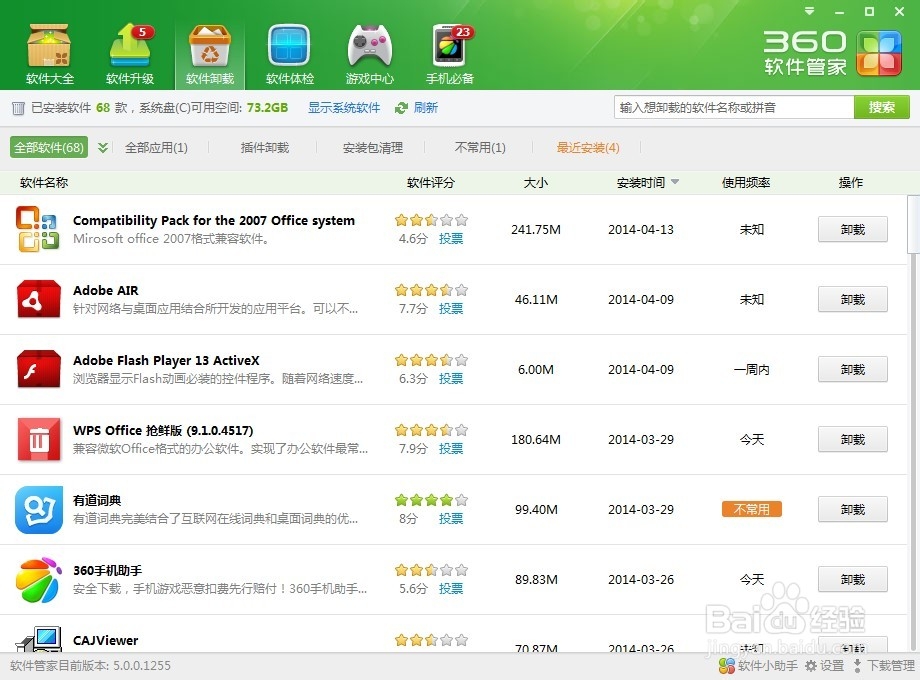Open 下载管理 download manager
Viewport: 920px width, 680px height.
(x=884, y=665)
